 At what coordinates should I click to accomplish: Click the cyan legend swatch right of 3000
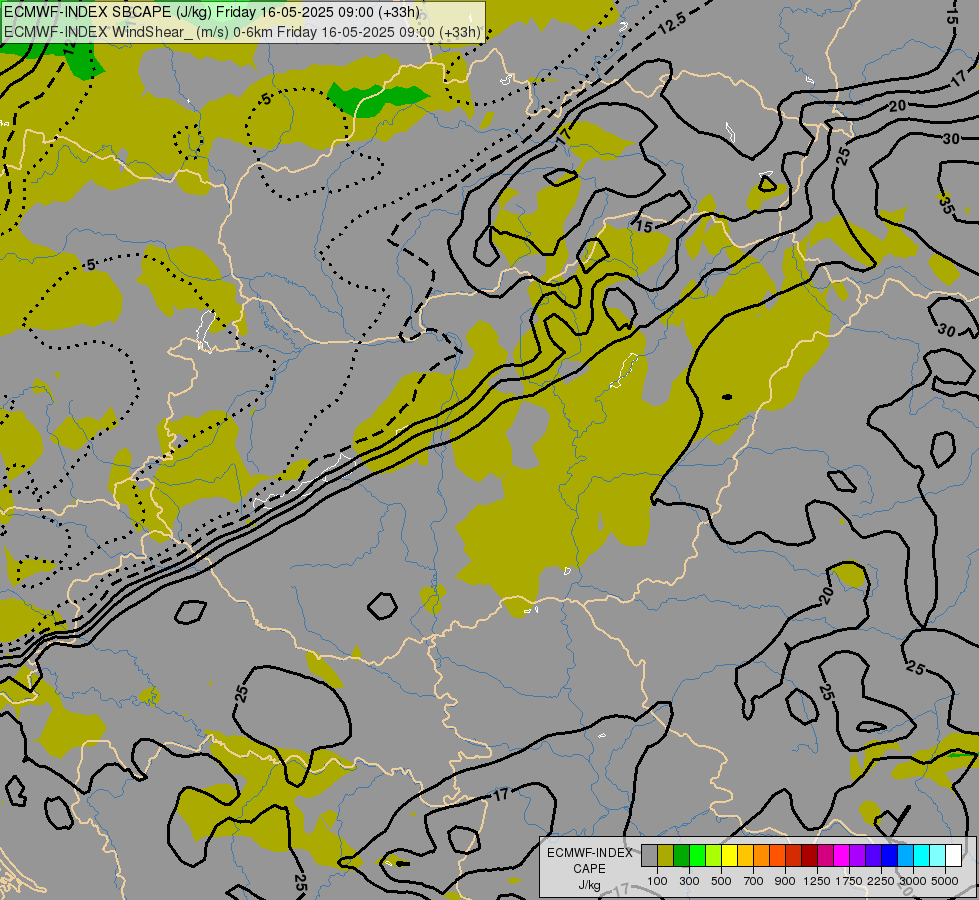click(922, 855)
